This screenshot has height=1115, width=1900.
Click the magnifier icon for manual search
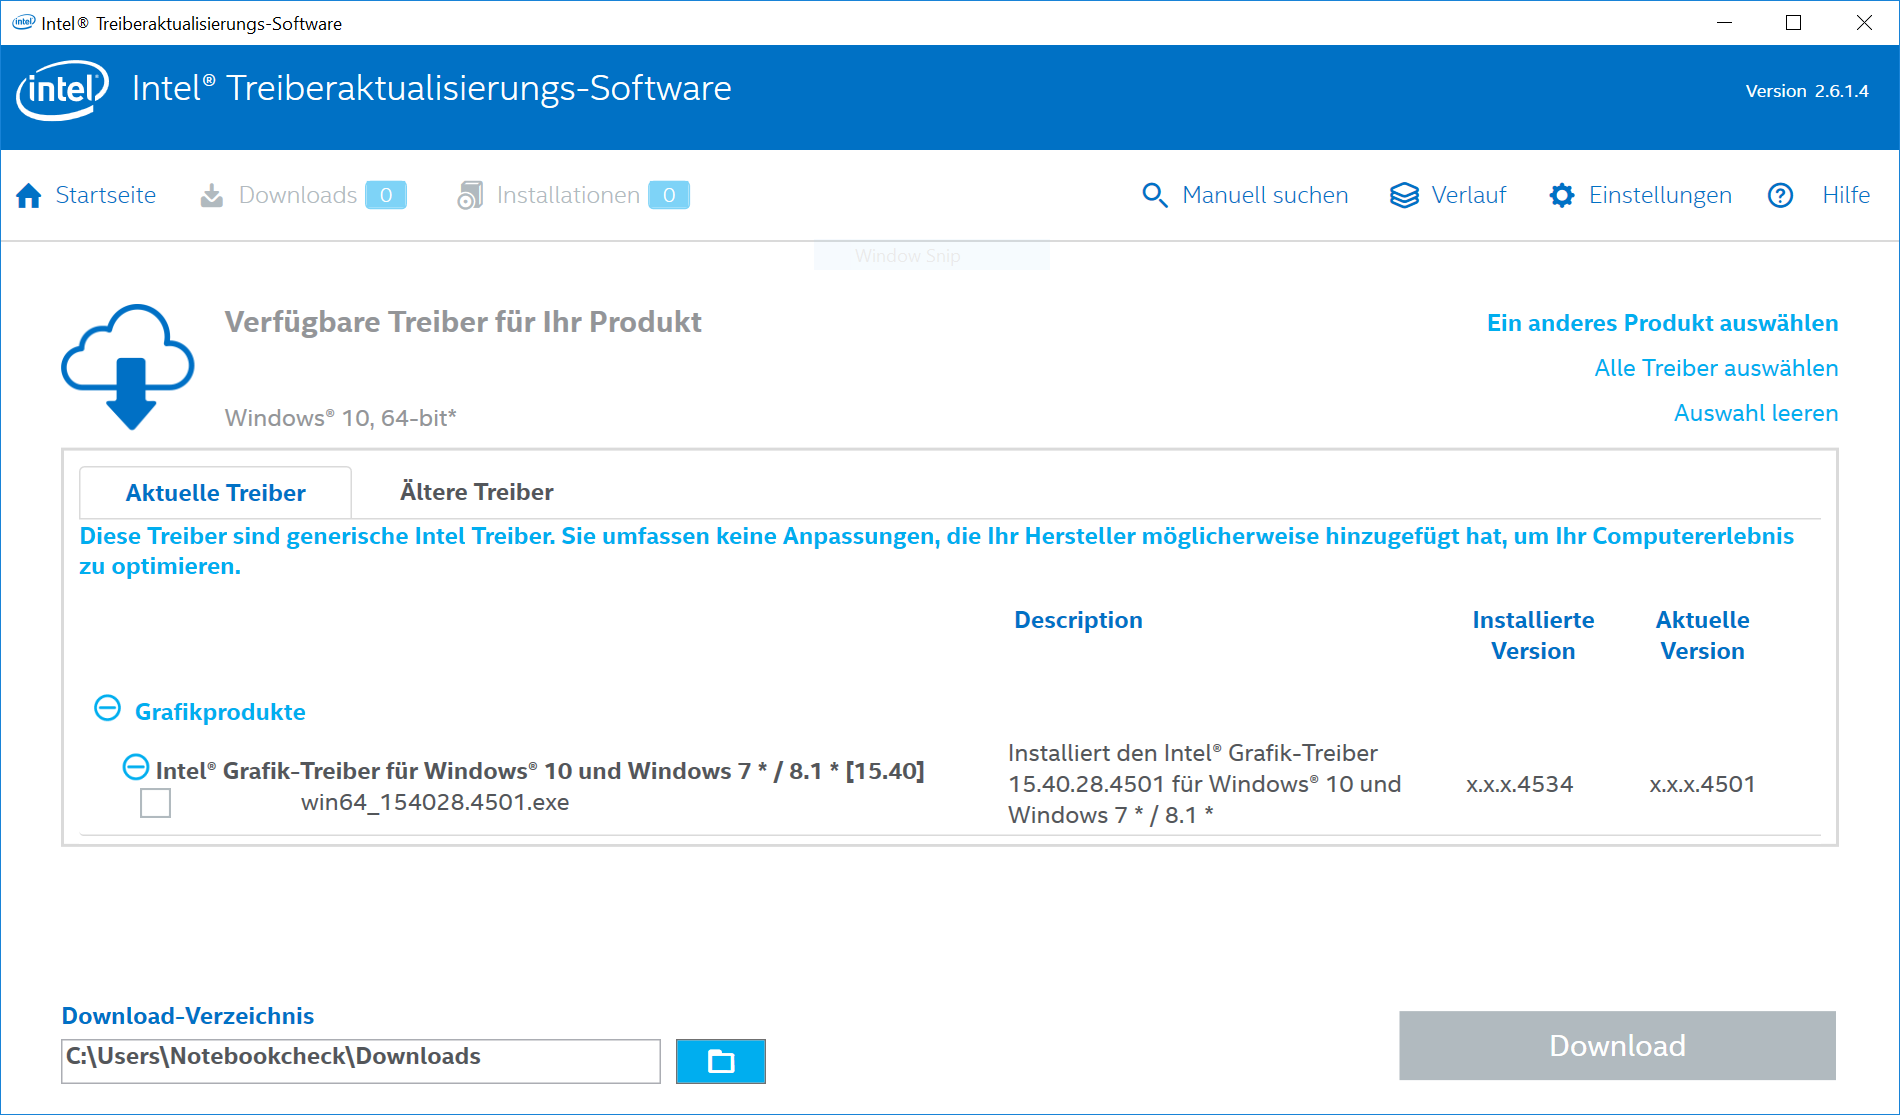click(1155, 196)
